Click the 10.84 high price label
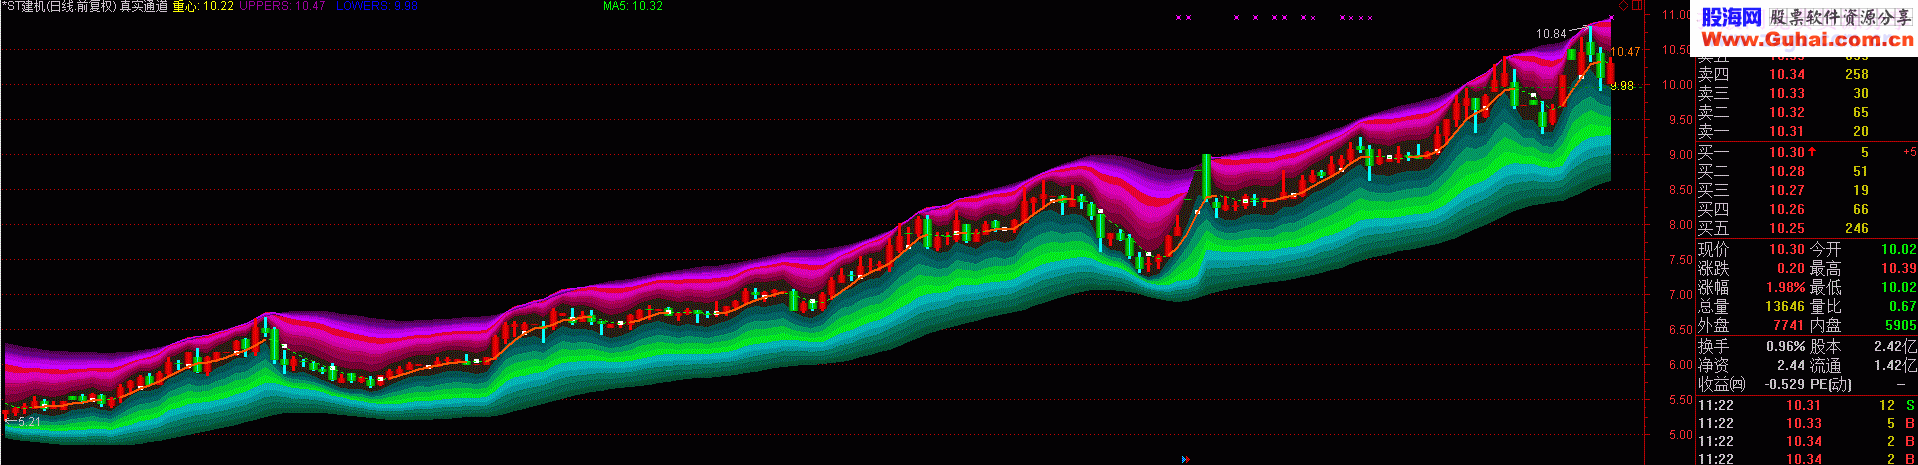The image size is (1918, 465). (1551, 34)
